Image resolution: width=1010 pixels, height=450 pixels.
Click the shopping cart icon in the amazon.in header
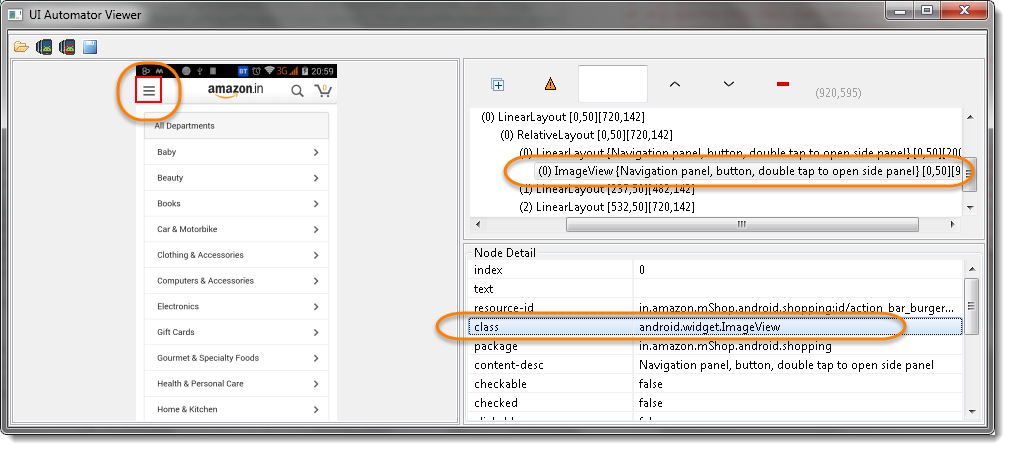tap(323, 91)
